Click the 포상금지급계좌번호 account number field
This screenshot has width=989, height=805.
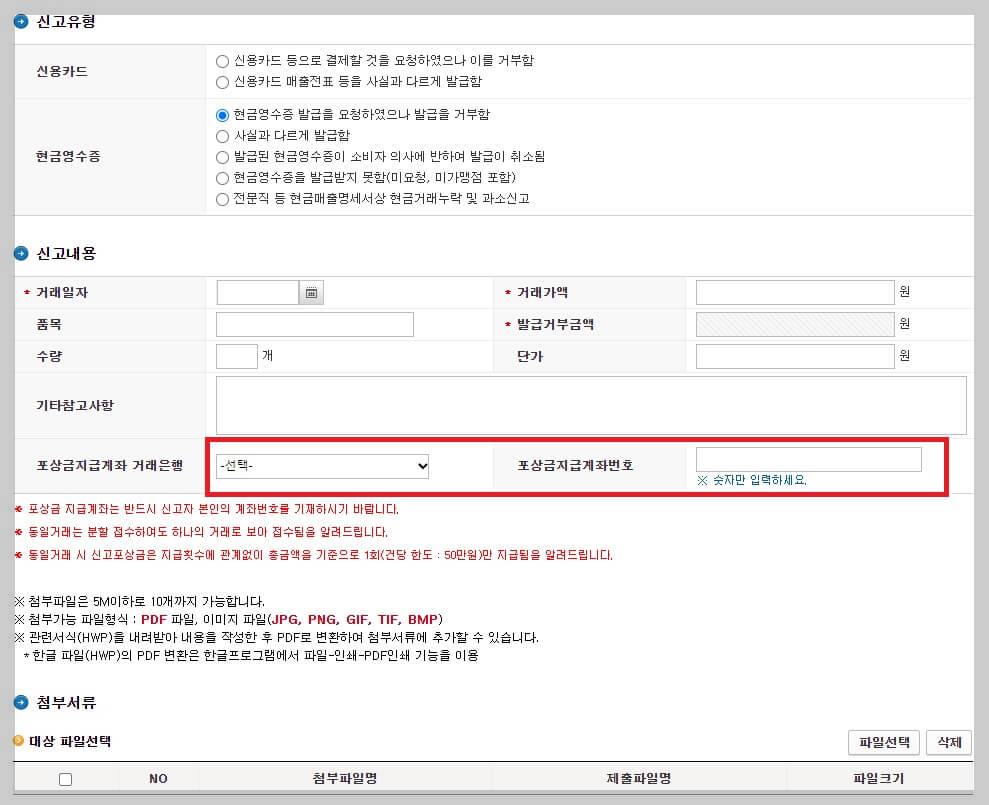pos(808,459)
